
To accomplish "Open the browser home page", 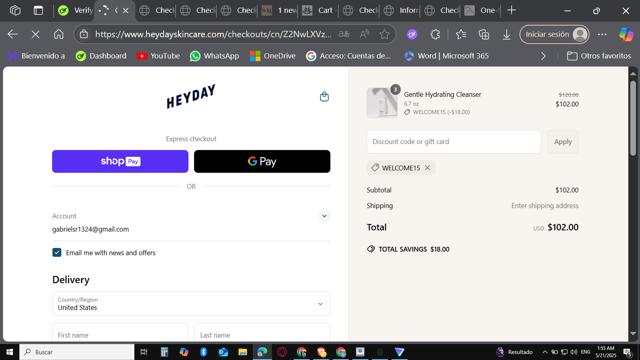I will (x=58, y=34).
